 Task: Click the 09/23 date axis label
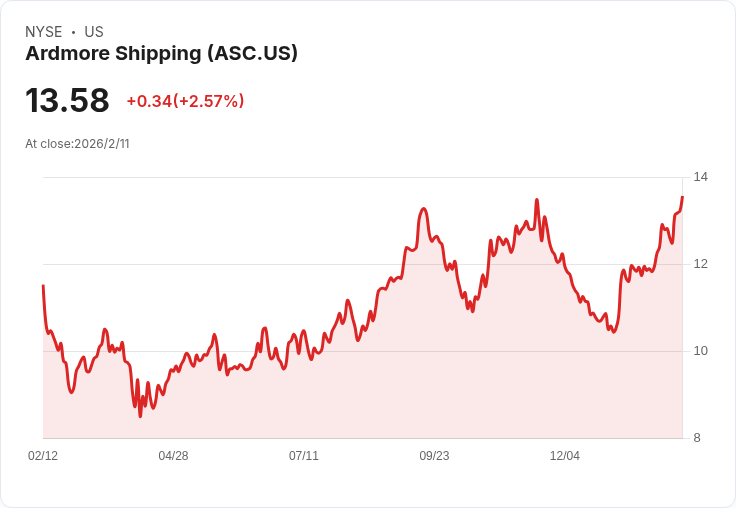tap(434, 456)
